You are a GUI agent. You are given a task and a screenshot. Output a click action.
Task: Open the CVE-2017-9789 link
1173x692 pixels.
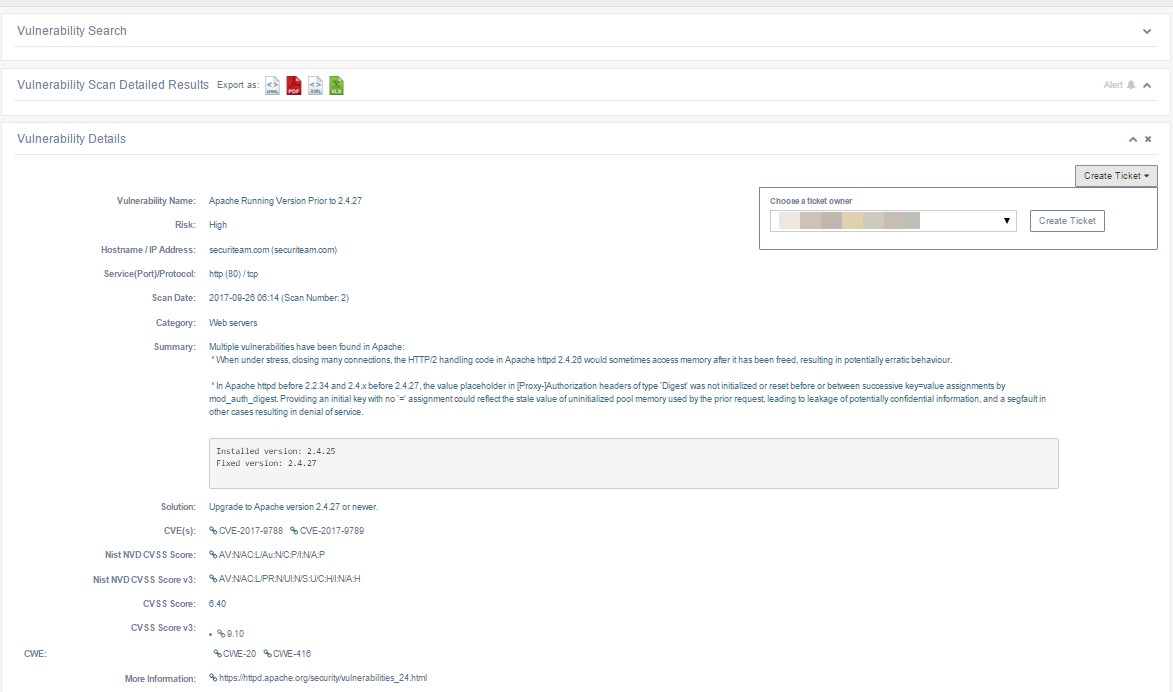333,531
